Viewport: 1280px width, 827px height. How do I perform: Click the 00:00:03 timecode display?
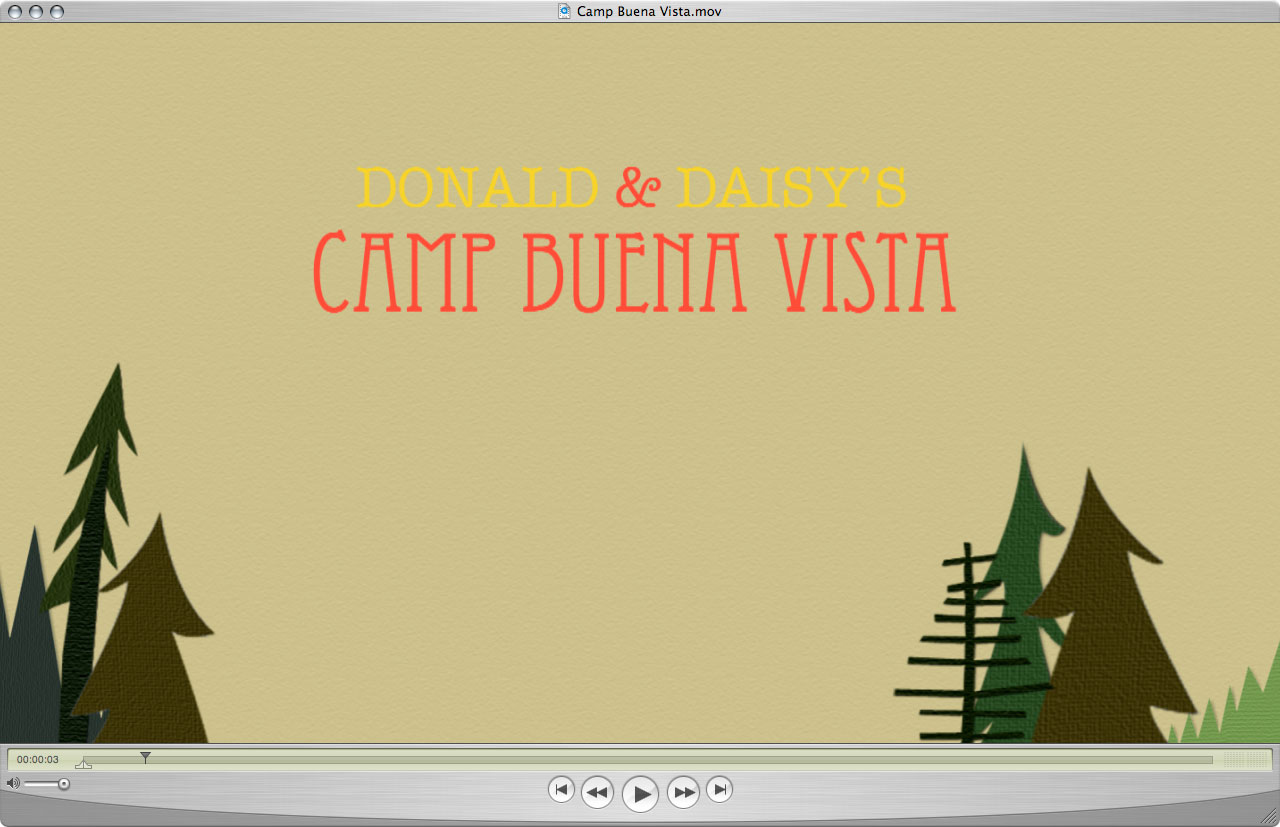38,760
